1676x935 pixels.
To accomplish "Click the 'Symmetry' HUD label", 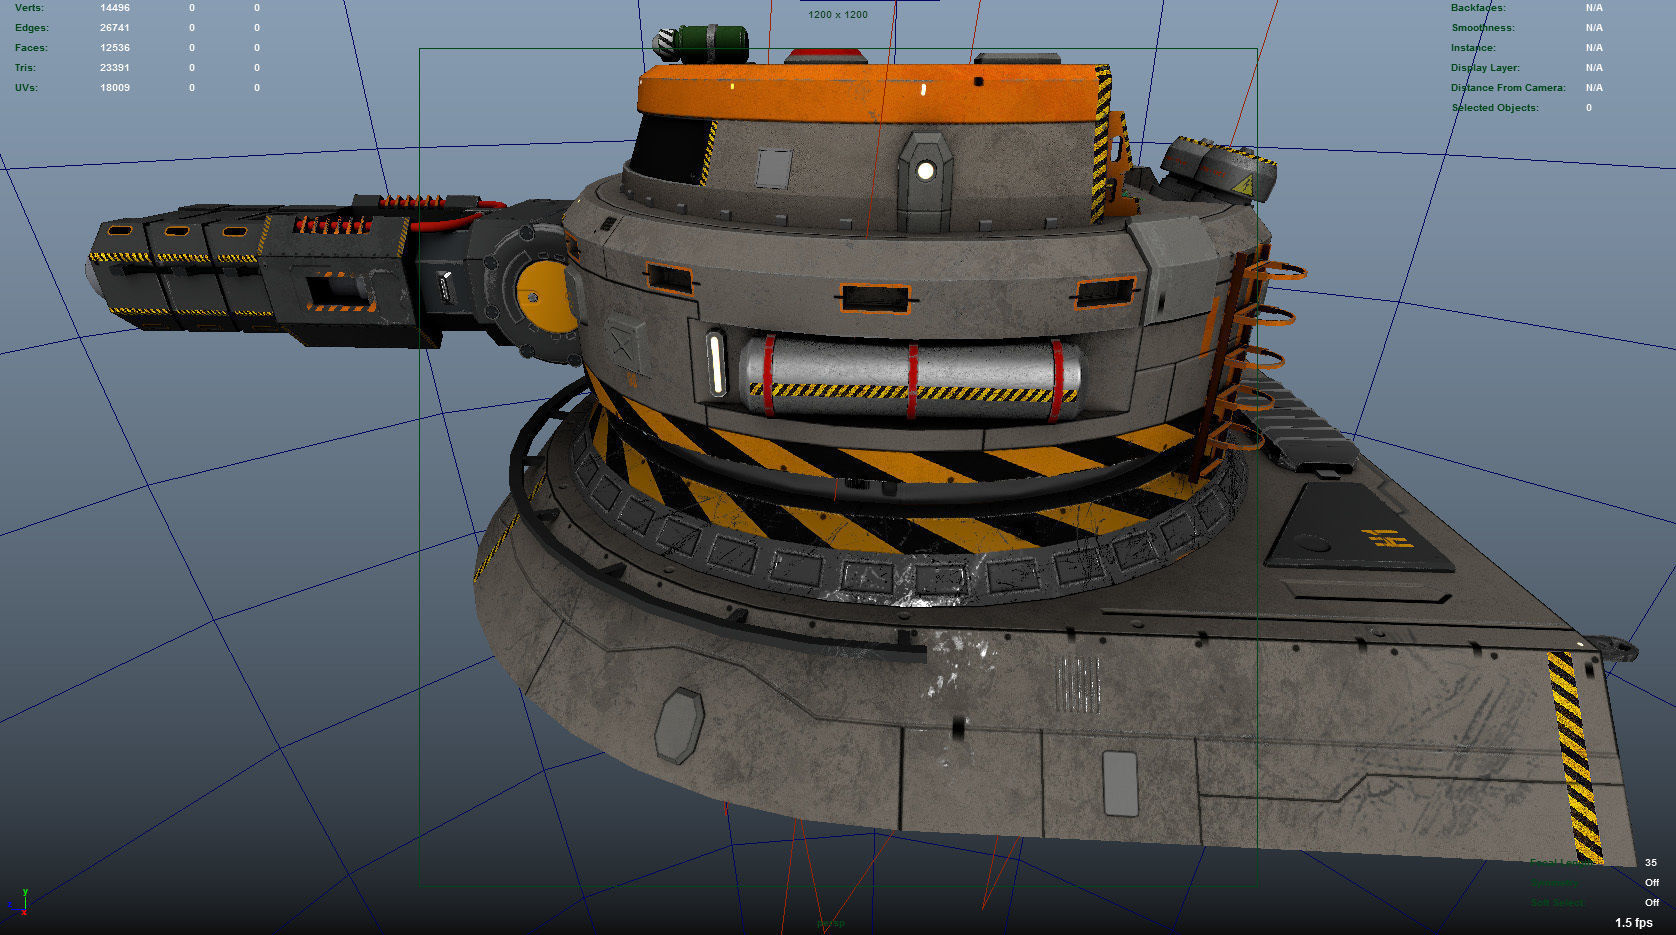I will coord(1554,883).
